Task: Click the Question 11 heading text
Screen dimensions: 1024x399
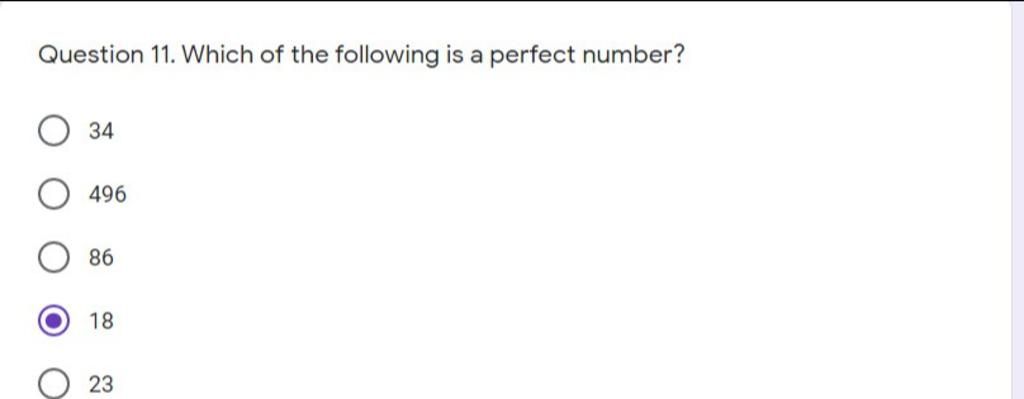Action: click(x=107, y=55)
